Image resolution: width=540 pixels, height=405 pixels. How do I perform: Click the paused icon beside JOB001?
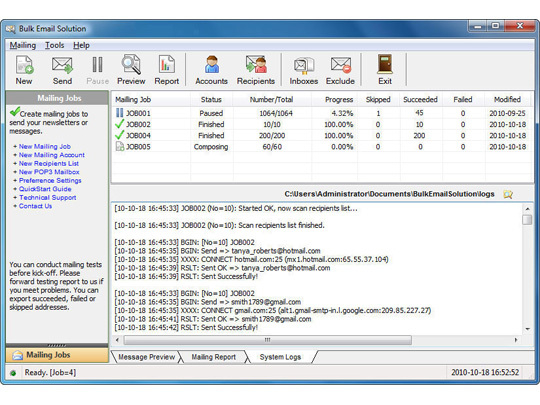coord(120,113)
